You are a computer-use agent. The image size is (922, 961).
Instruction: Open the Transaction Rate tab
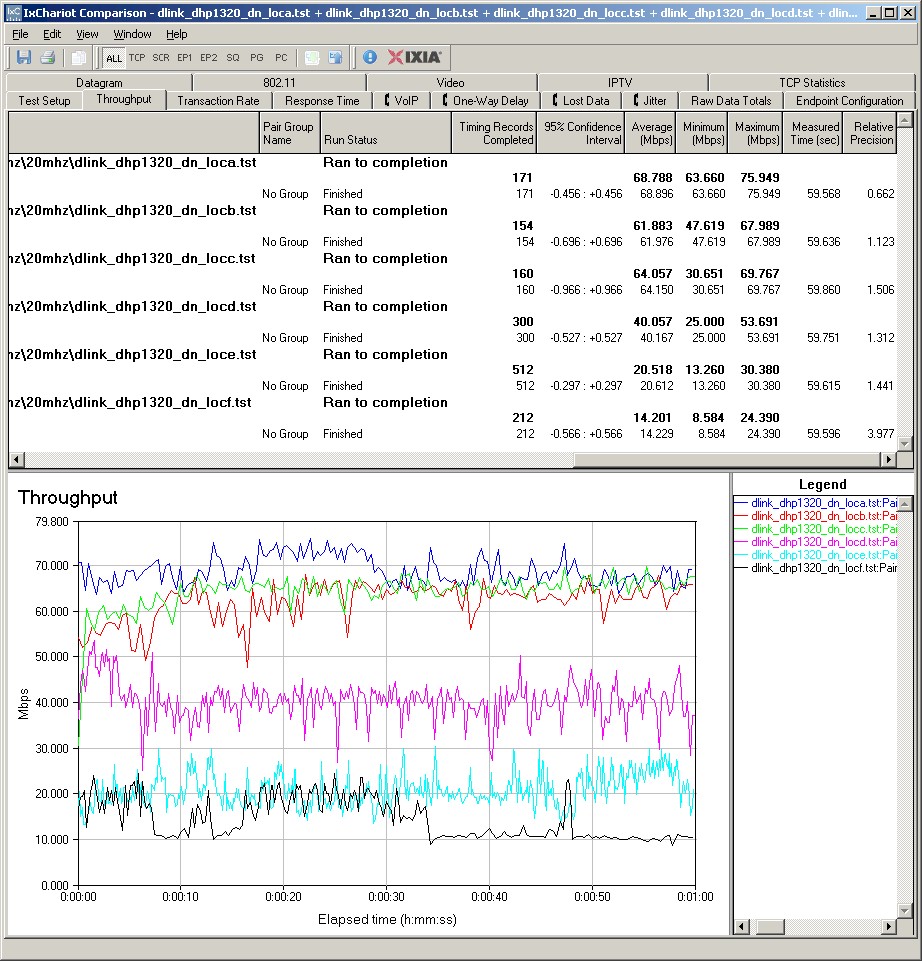[x=218, y=101]
